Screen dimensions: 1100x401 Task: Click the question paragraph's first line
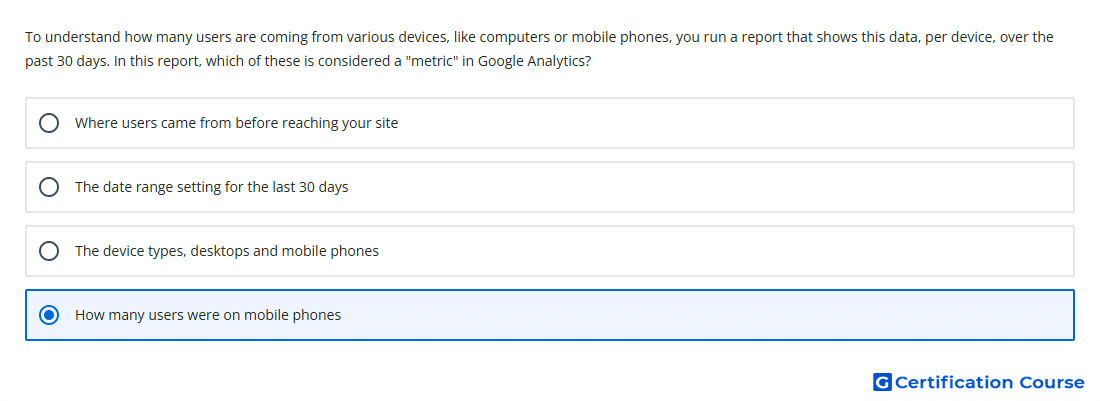[539, 37]
